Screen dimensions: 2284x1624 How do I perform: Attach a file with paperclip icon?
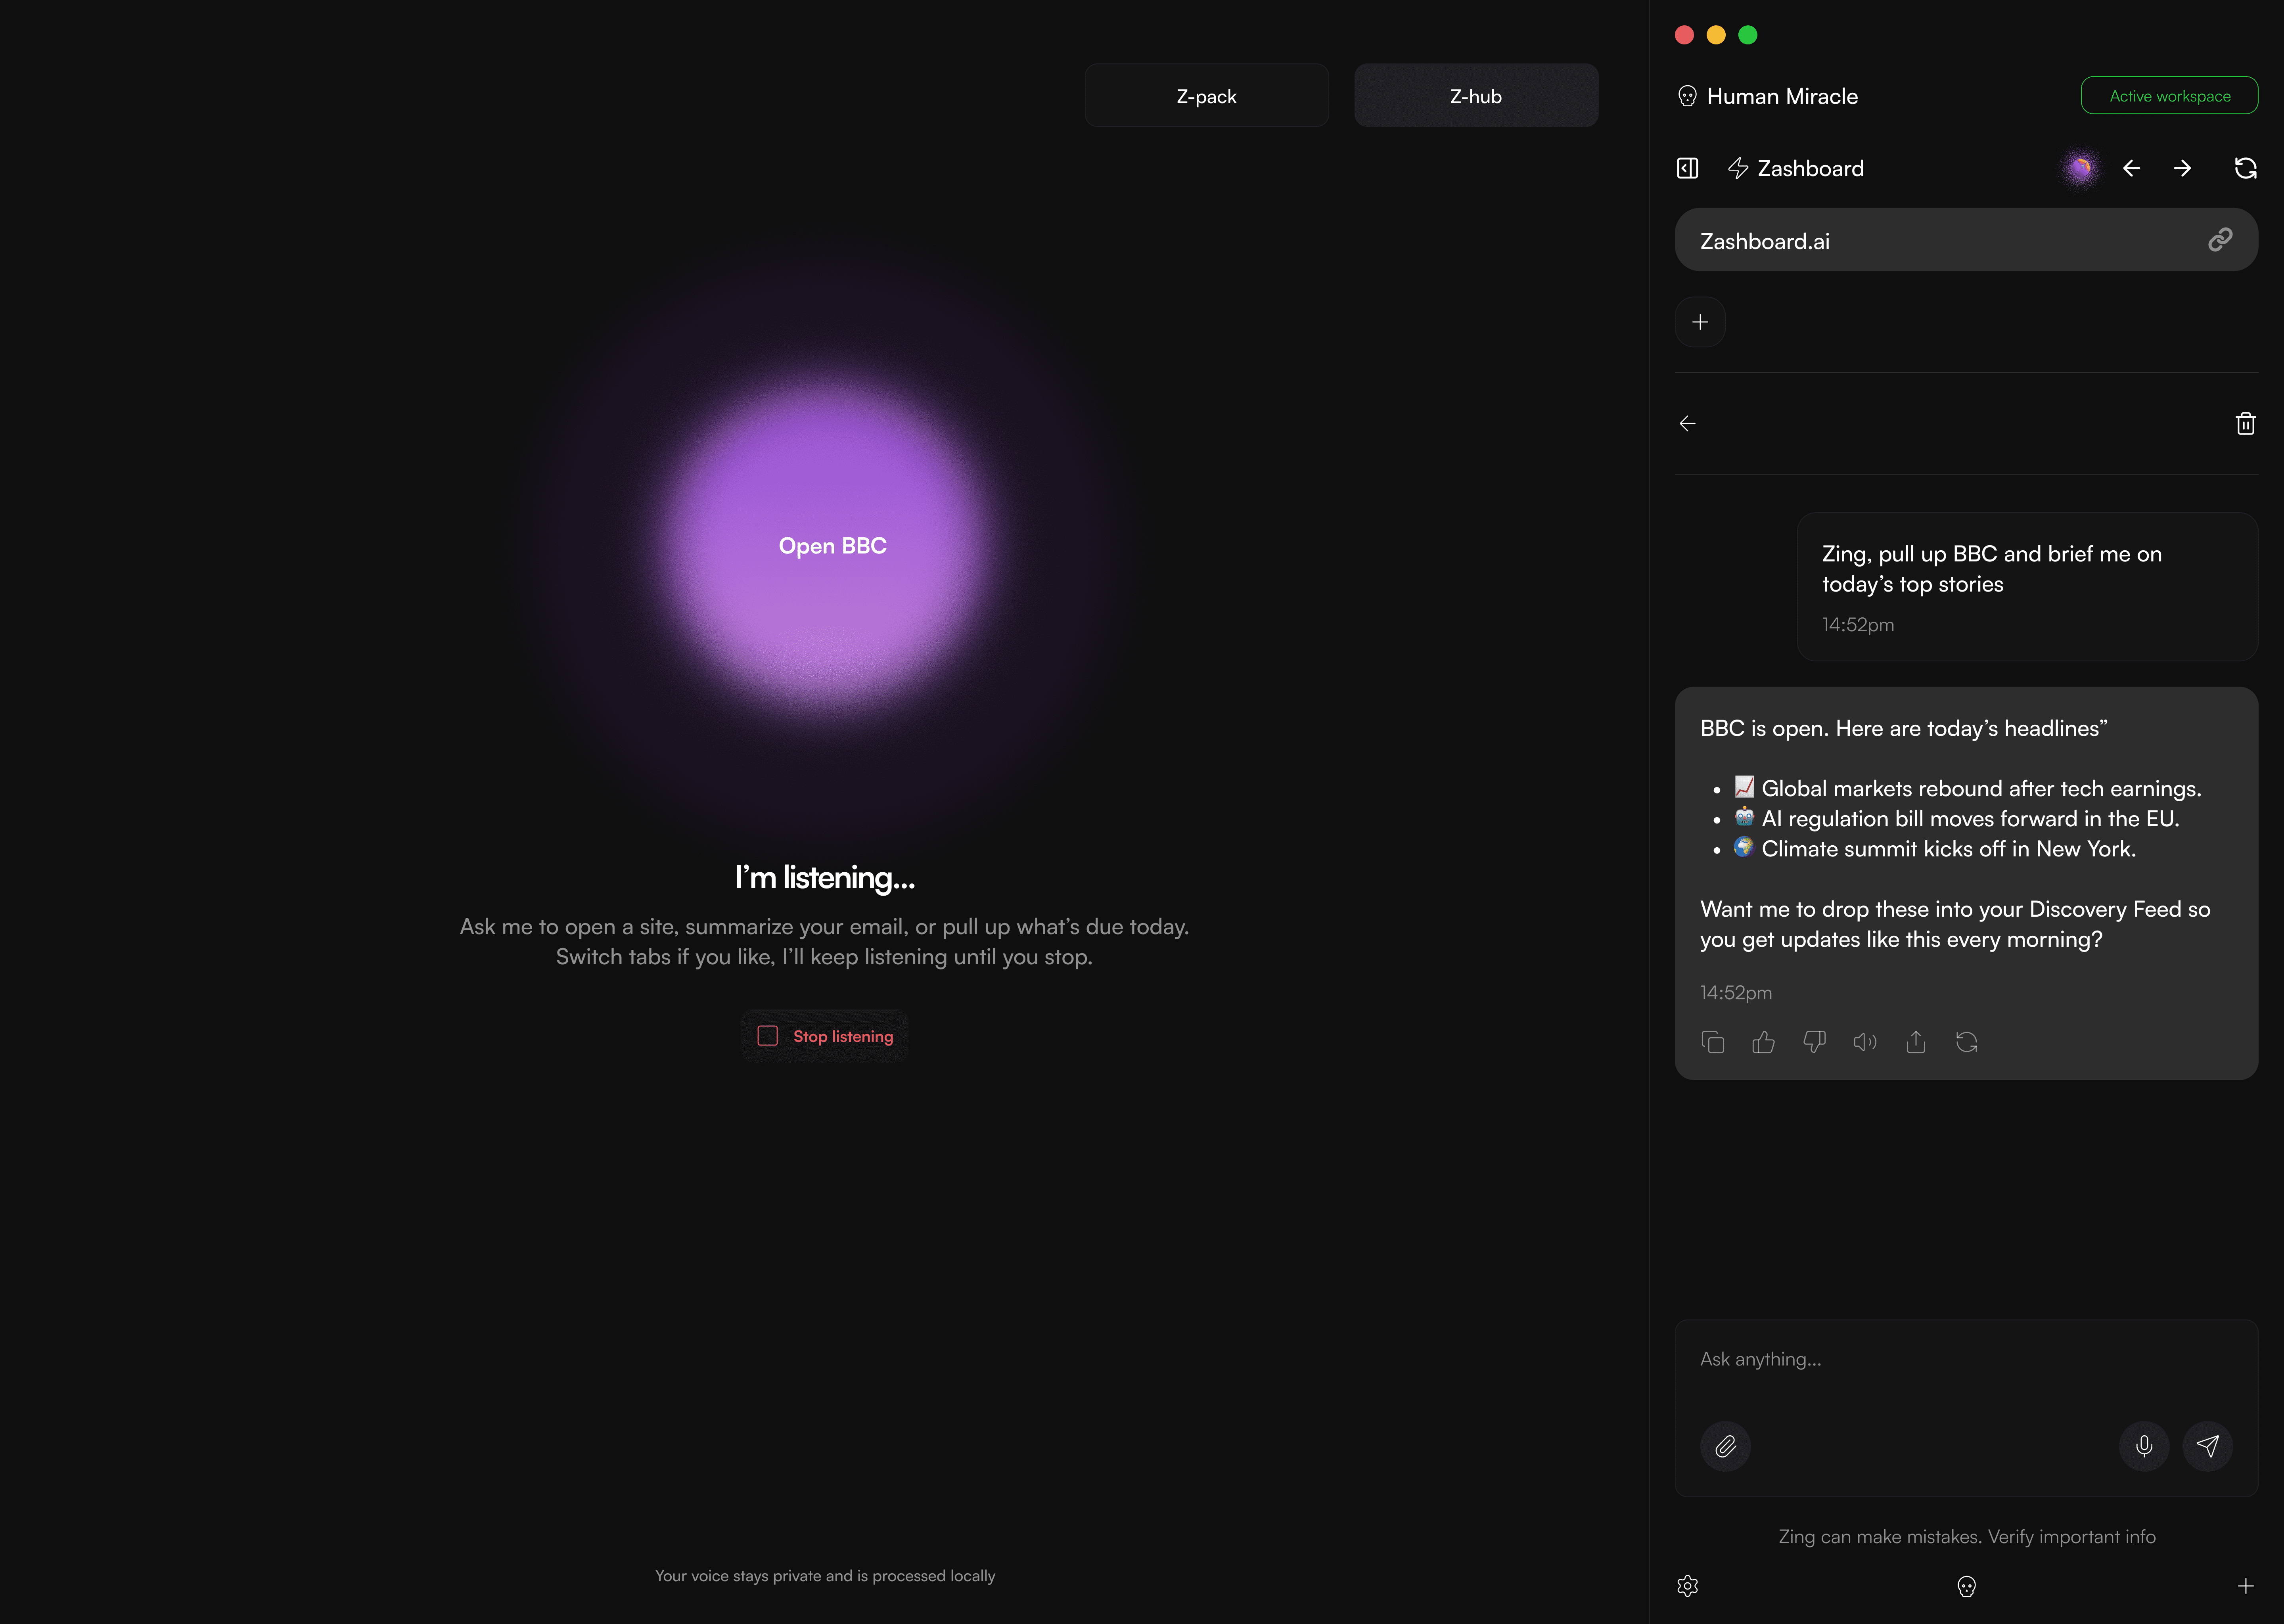pos(1725,1446)
